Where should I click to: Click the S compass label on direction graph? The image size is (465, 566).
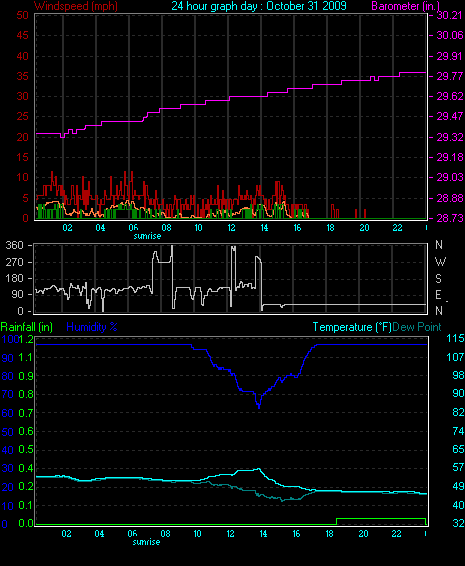[439, 279]
